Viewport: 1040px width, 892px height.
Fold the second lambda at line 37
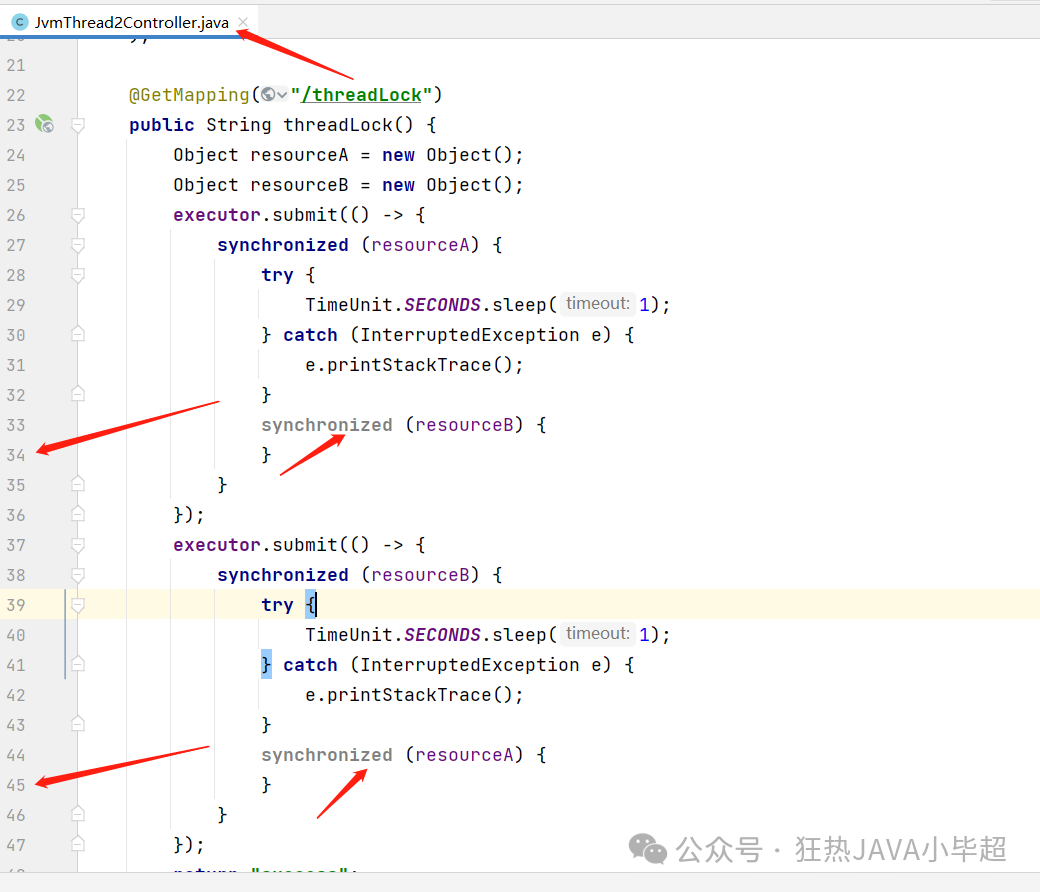click(78, 544)
